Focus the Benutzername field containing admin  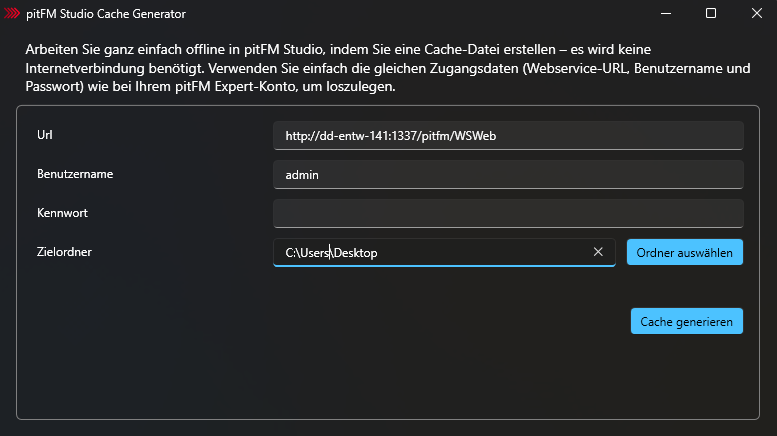(508, 174)
